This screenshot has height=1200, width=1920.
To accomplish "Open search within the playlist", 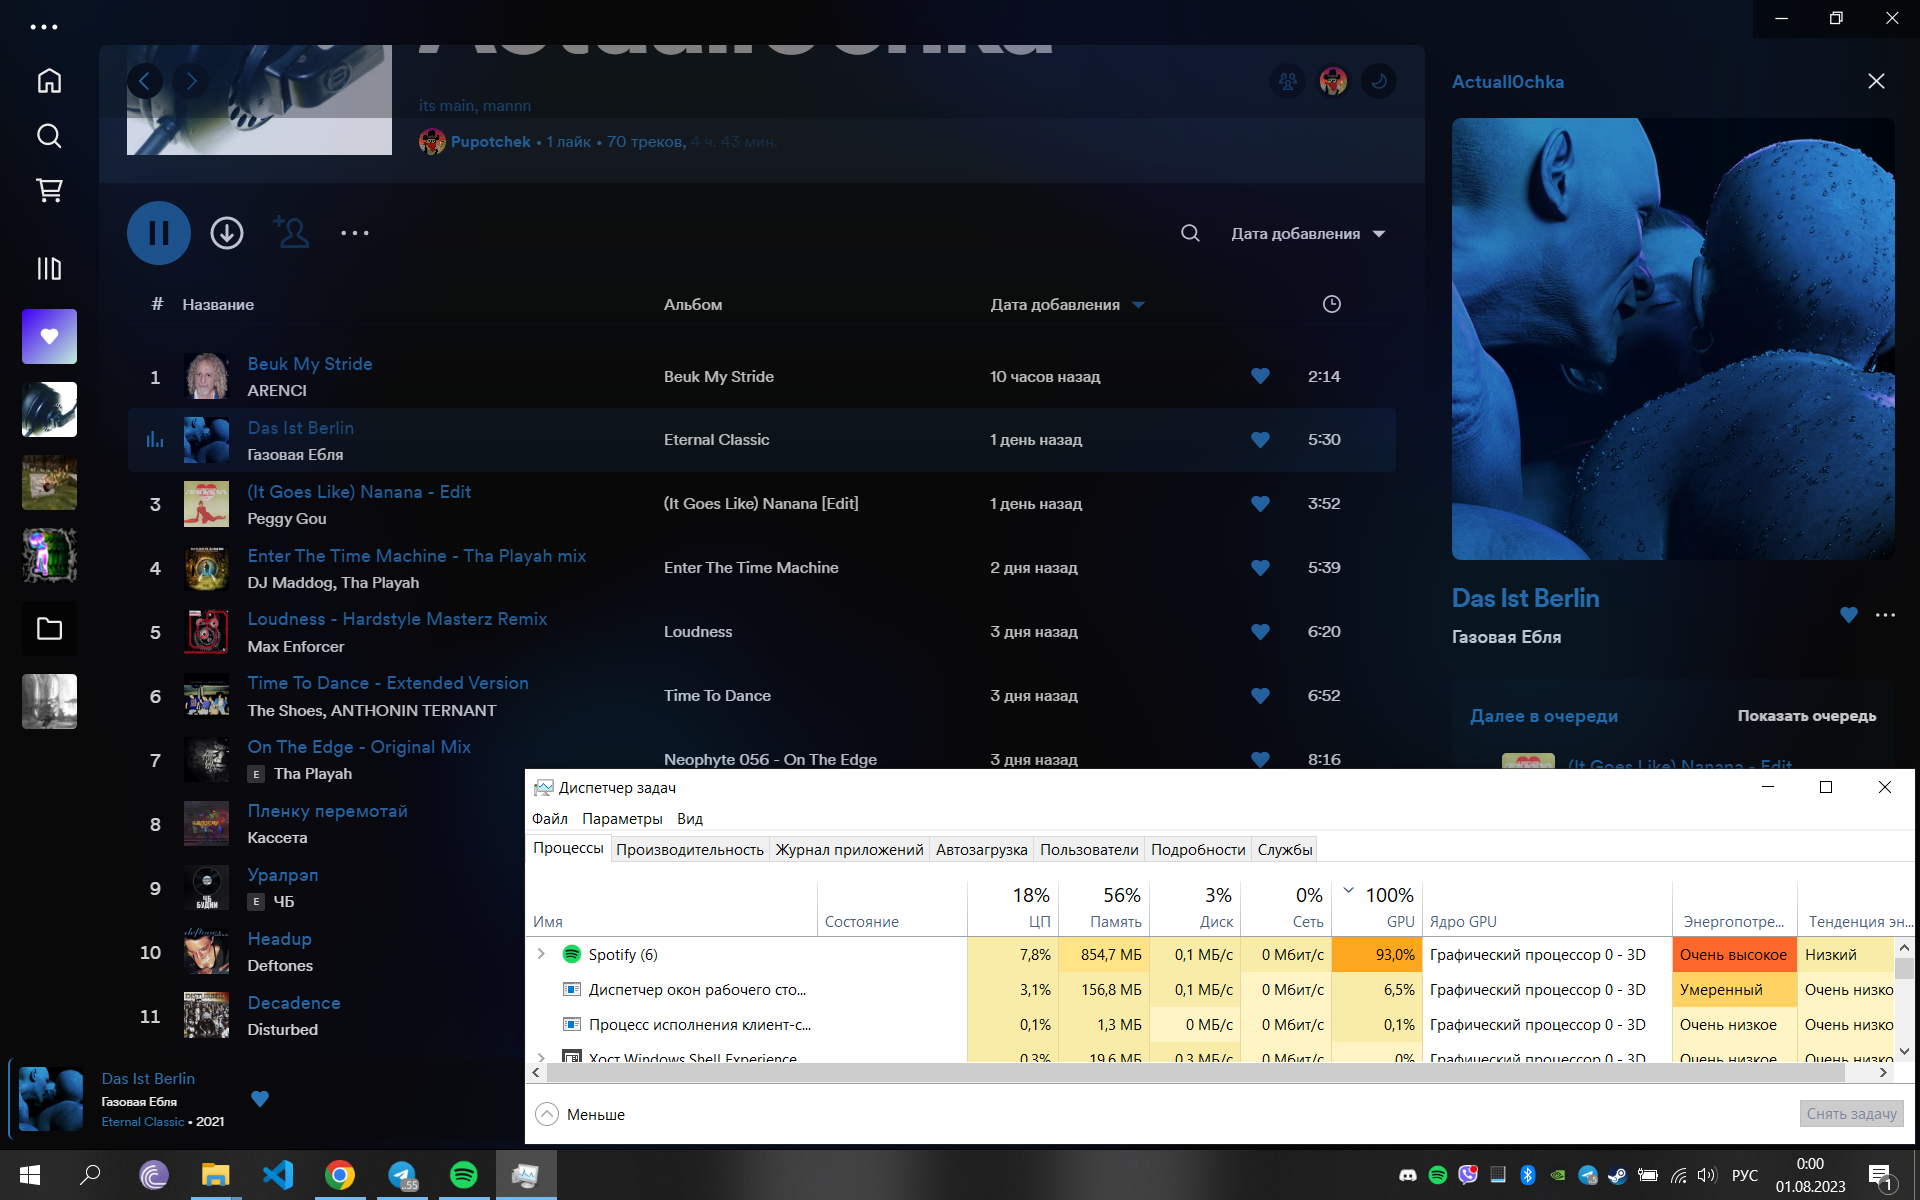I will [x=1189, y=232].
